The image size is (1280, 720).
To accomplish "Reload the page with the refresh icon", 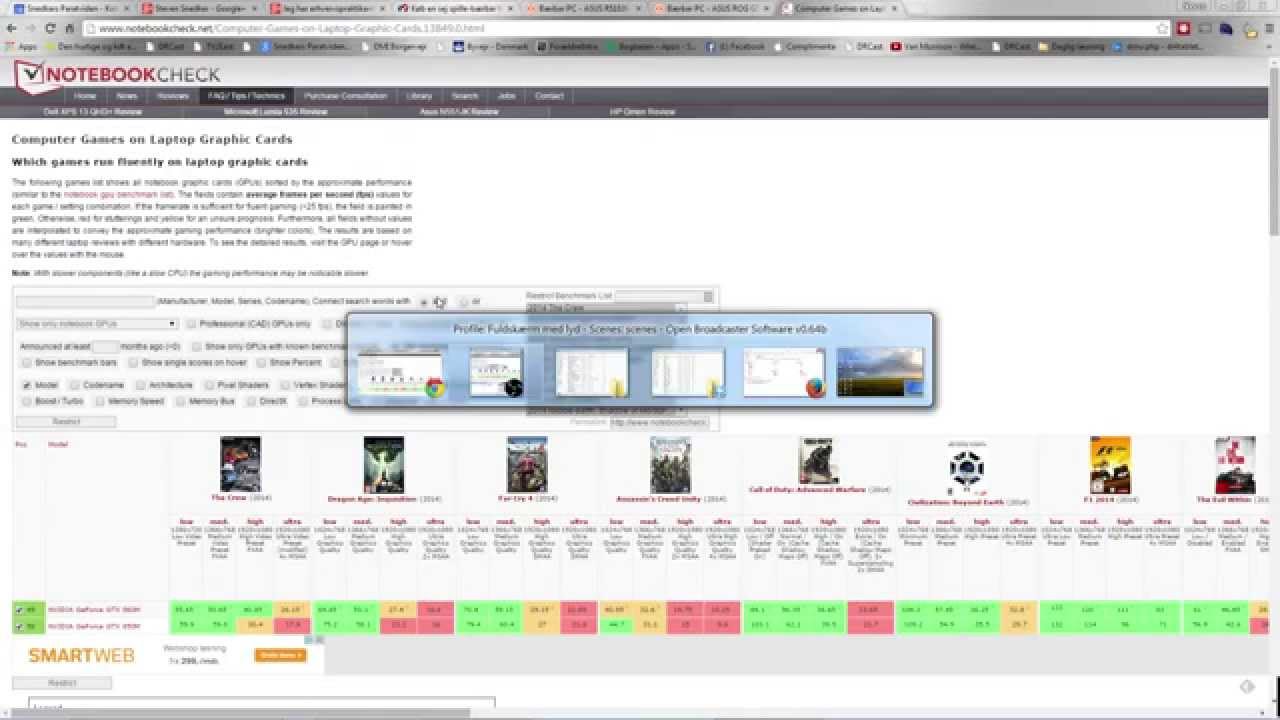I will 50,29.
